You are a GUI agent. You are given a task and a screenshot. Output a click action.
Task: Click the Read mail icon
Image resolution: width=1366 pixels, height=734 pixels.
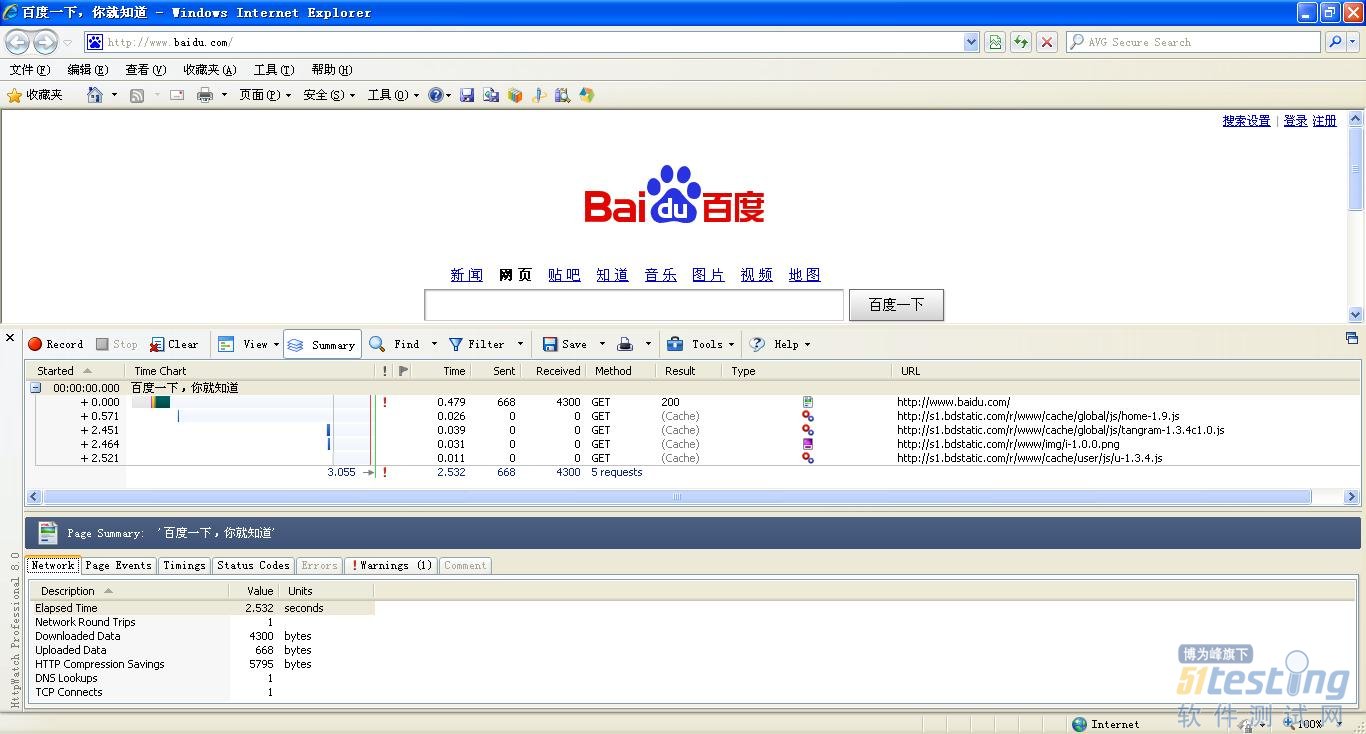pos(177,95)
